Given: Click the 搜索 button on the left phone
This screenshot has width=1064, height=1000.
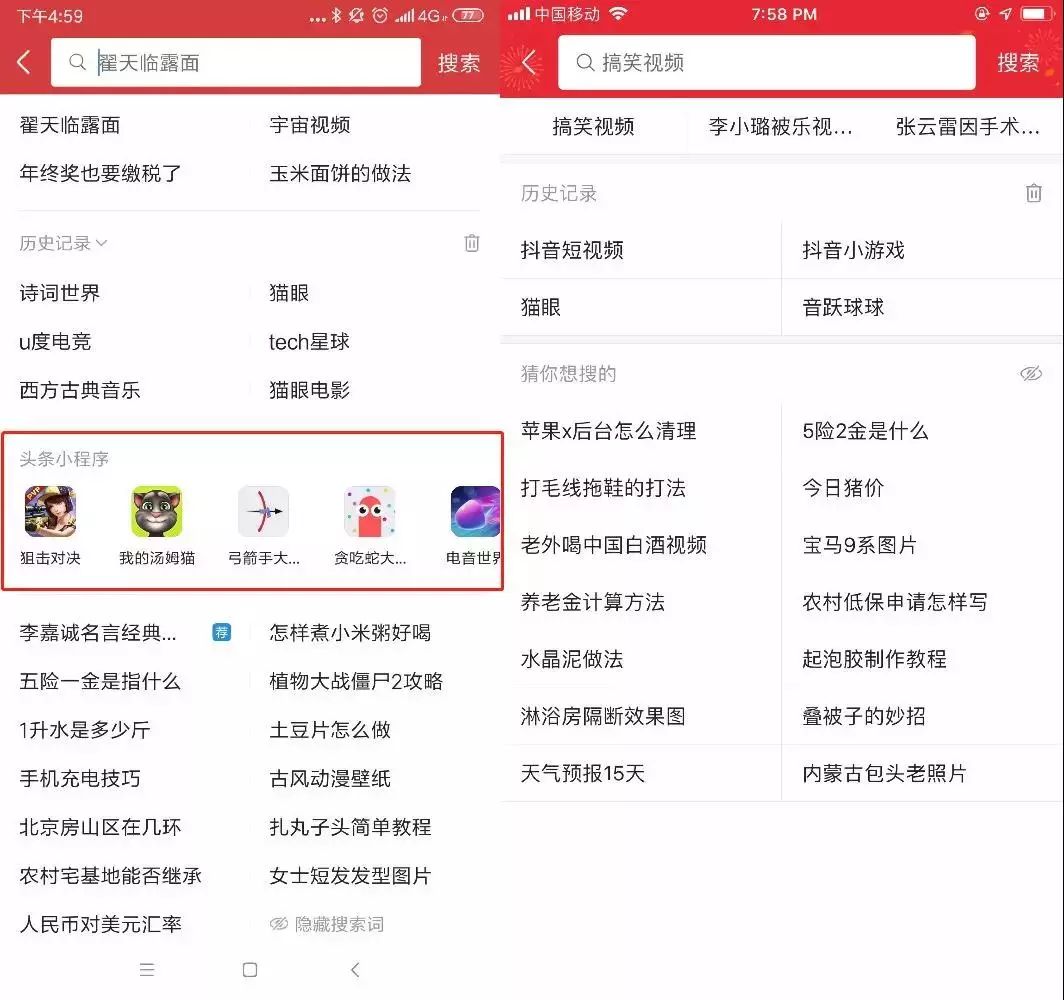Looking at the screenshot, I should click(459, 63).
